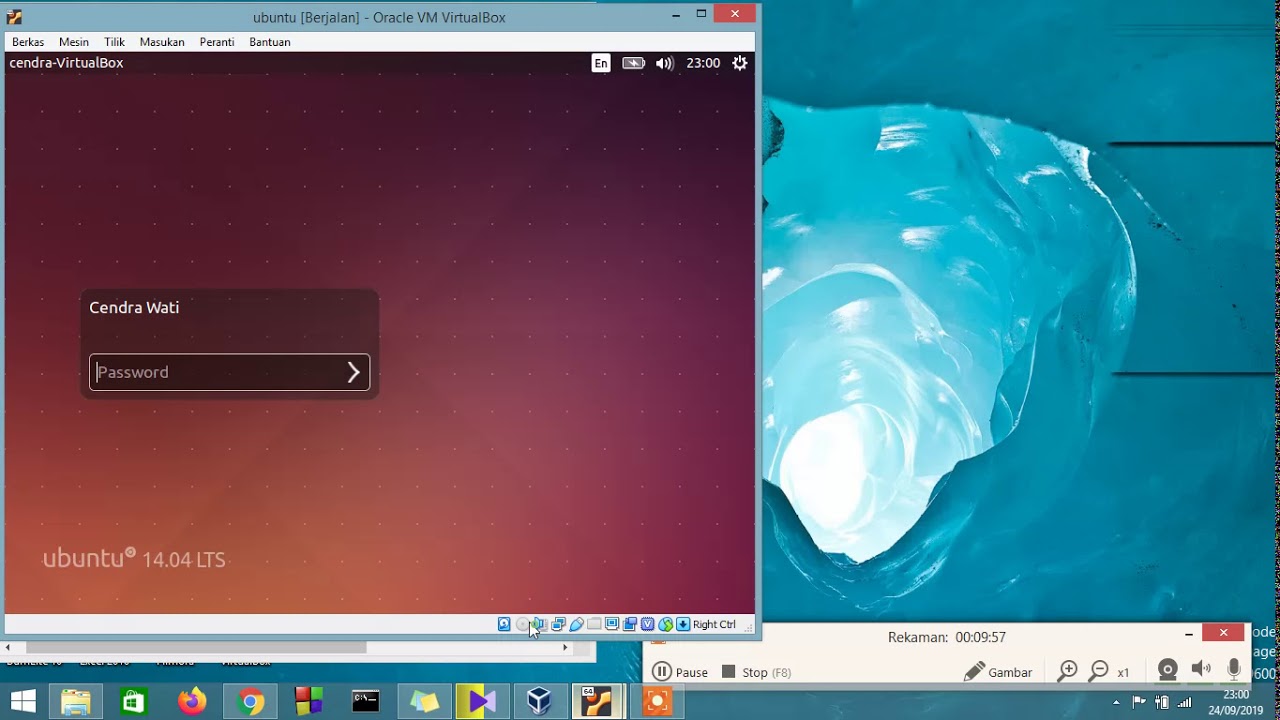Open Visual Studio from the taskbar
The width and height of the screenshot is (1280, 720).
click(482, 702)
